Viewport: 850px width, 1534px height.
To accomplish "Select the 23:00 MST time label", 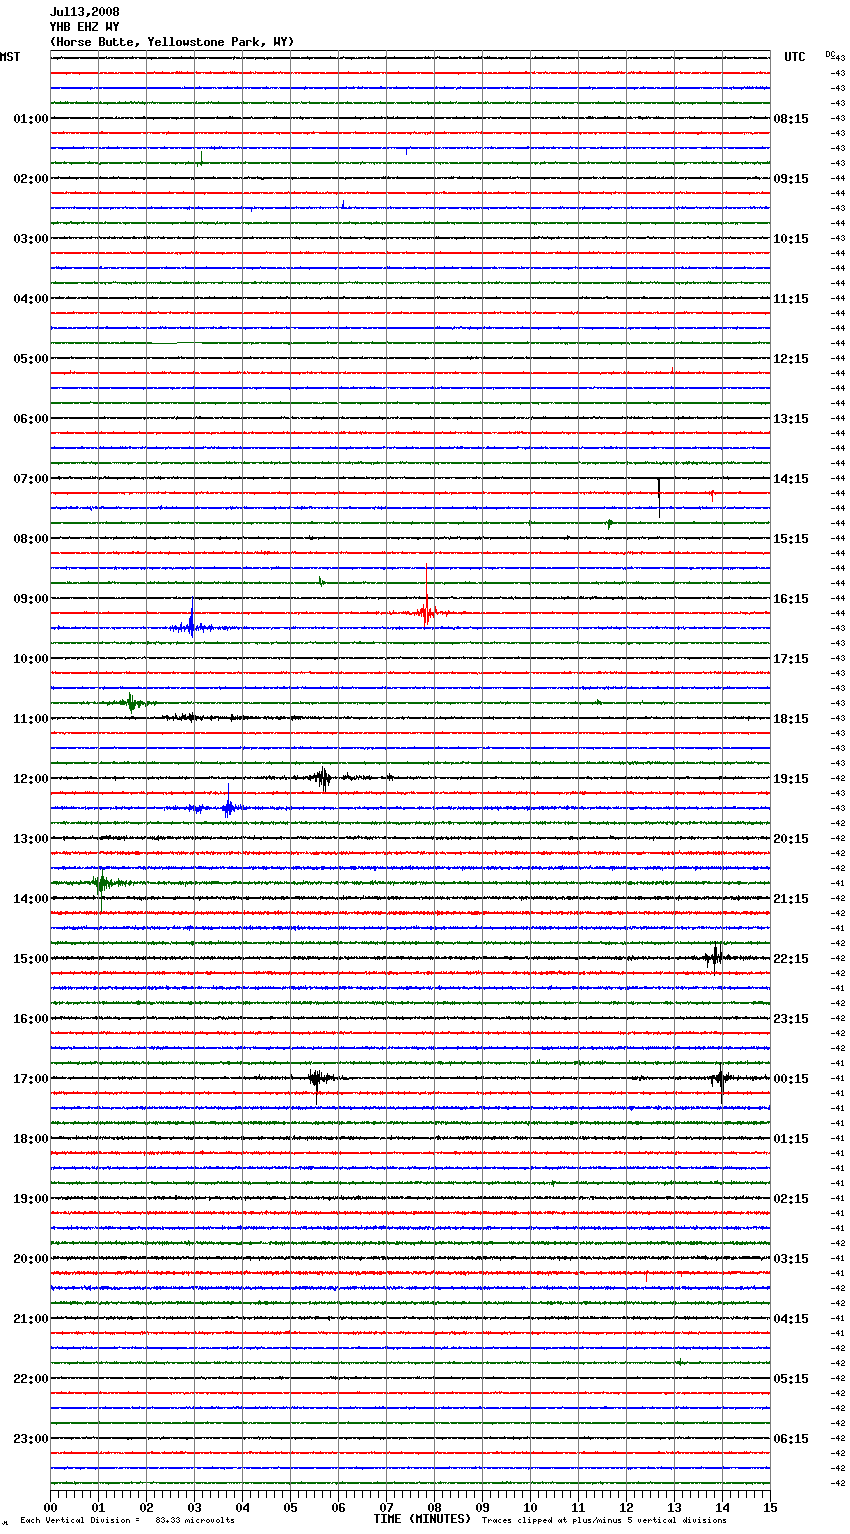I will 31,1439.
